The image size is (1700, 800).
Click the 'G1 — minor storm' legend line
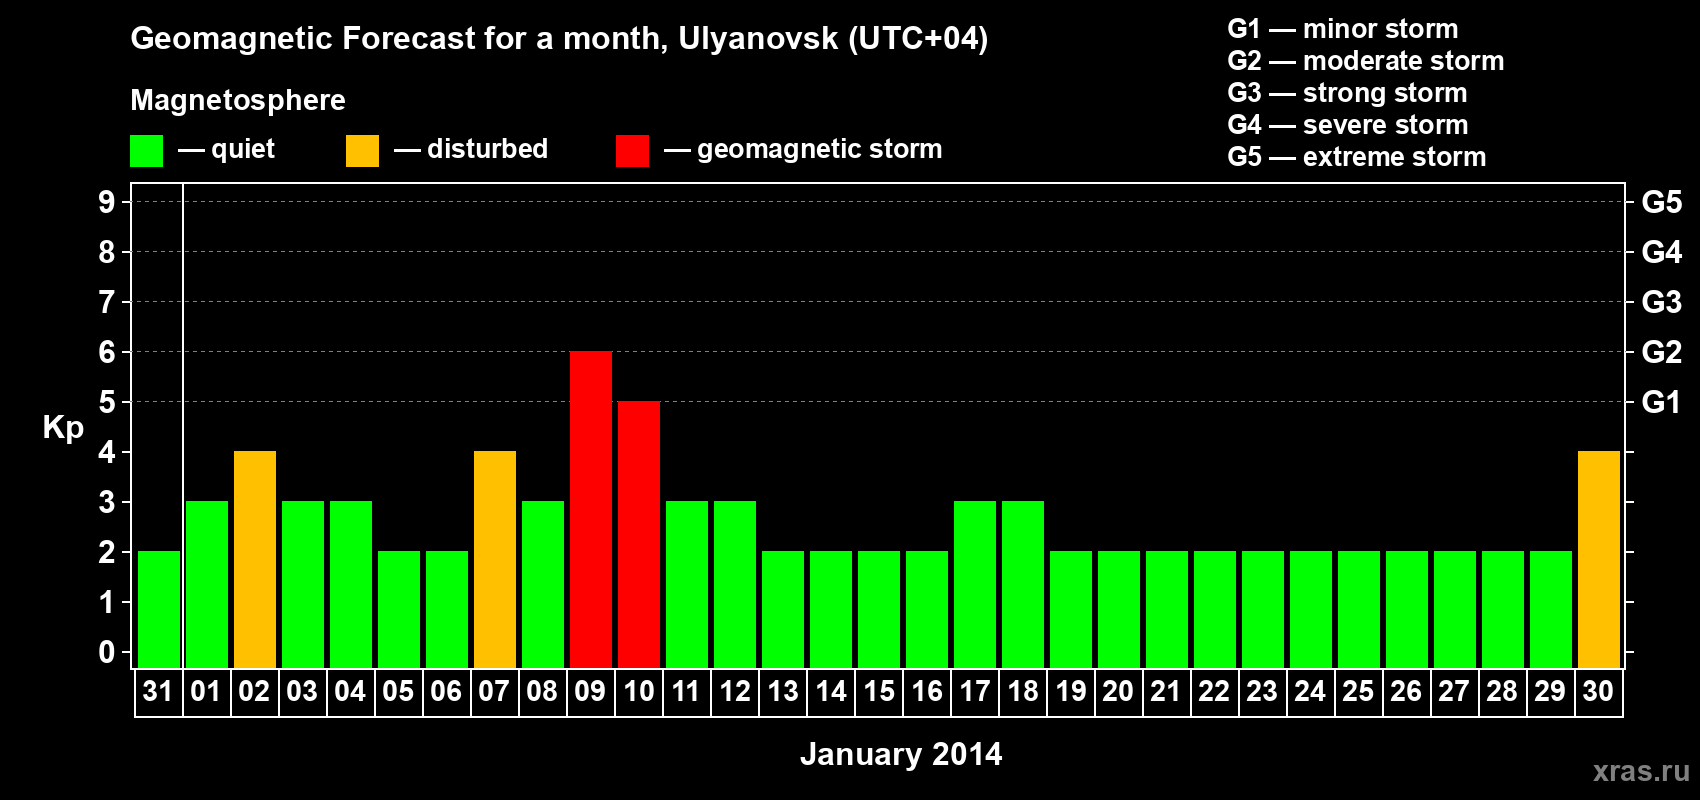point(1343,29)
